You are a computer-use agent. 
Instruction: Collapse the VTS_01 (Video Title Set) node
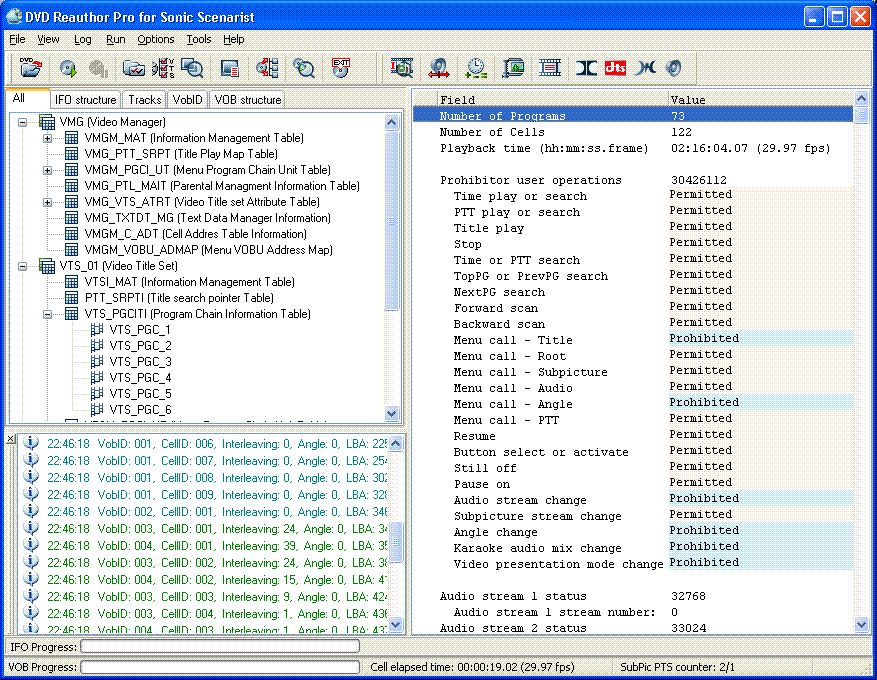point(22,266)
